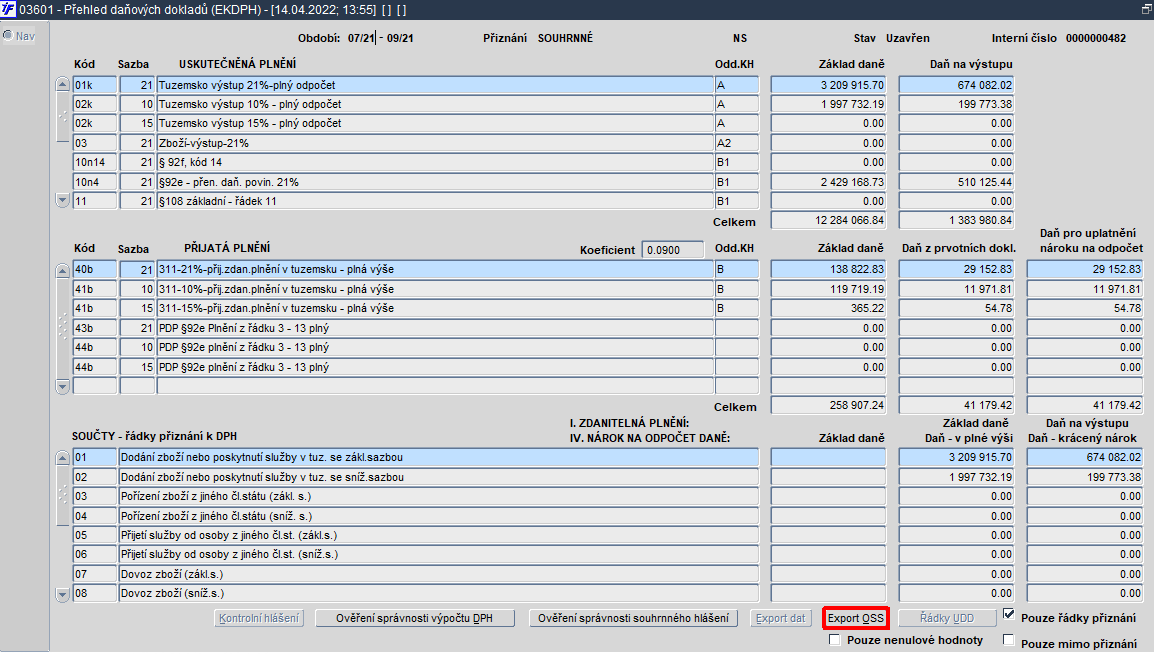
Task: Select row §108 základní - řádek 11
Action: click(x=435, y=201)
